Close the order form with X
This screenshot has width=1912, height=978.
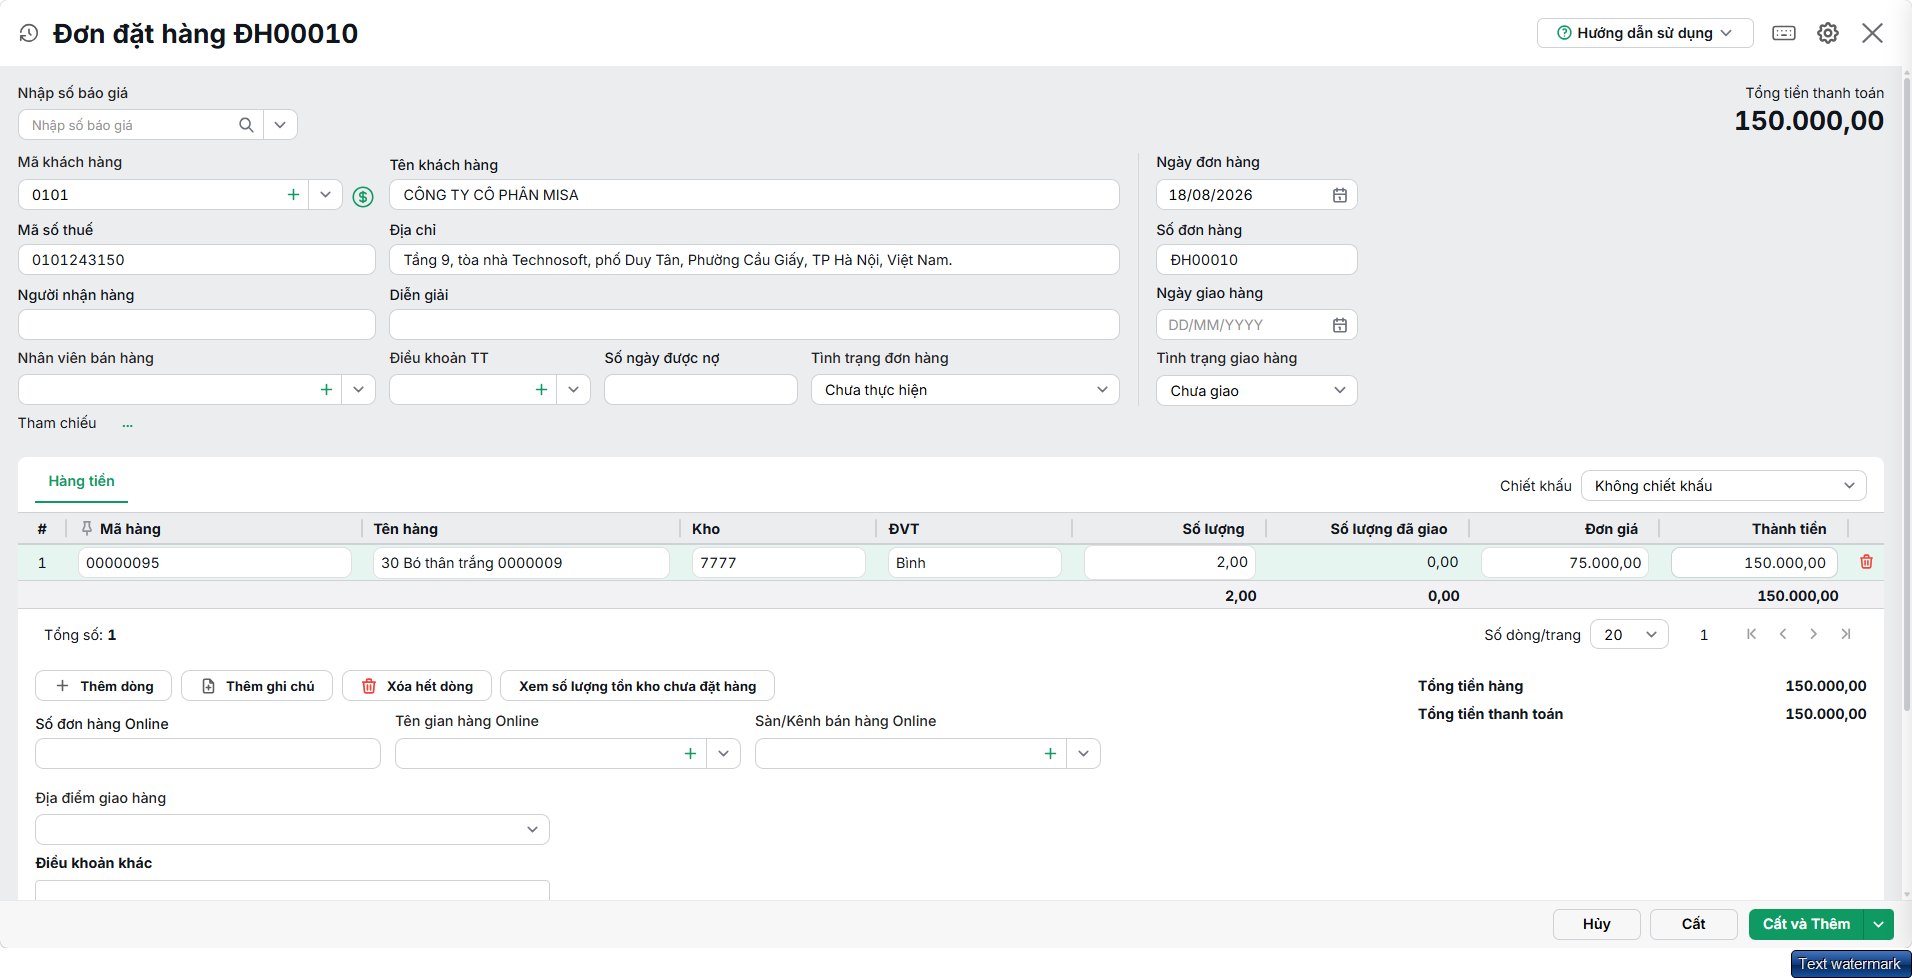(x=1873, y=33)
